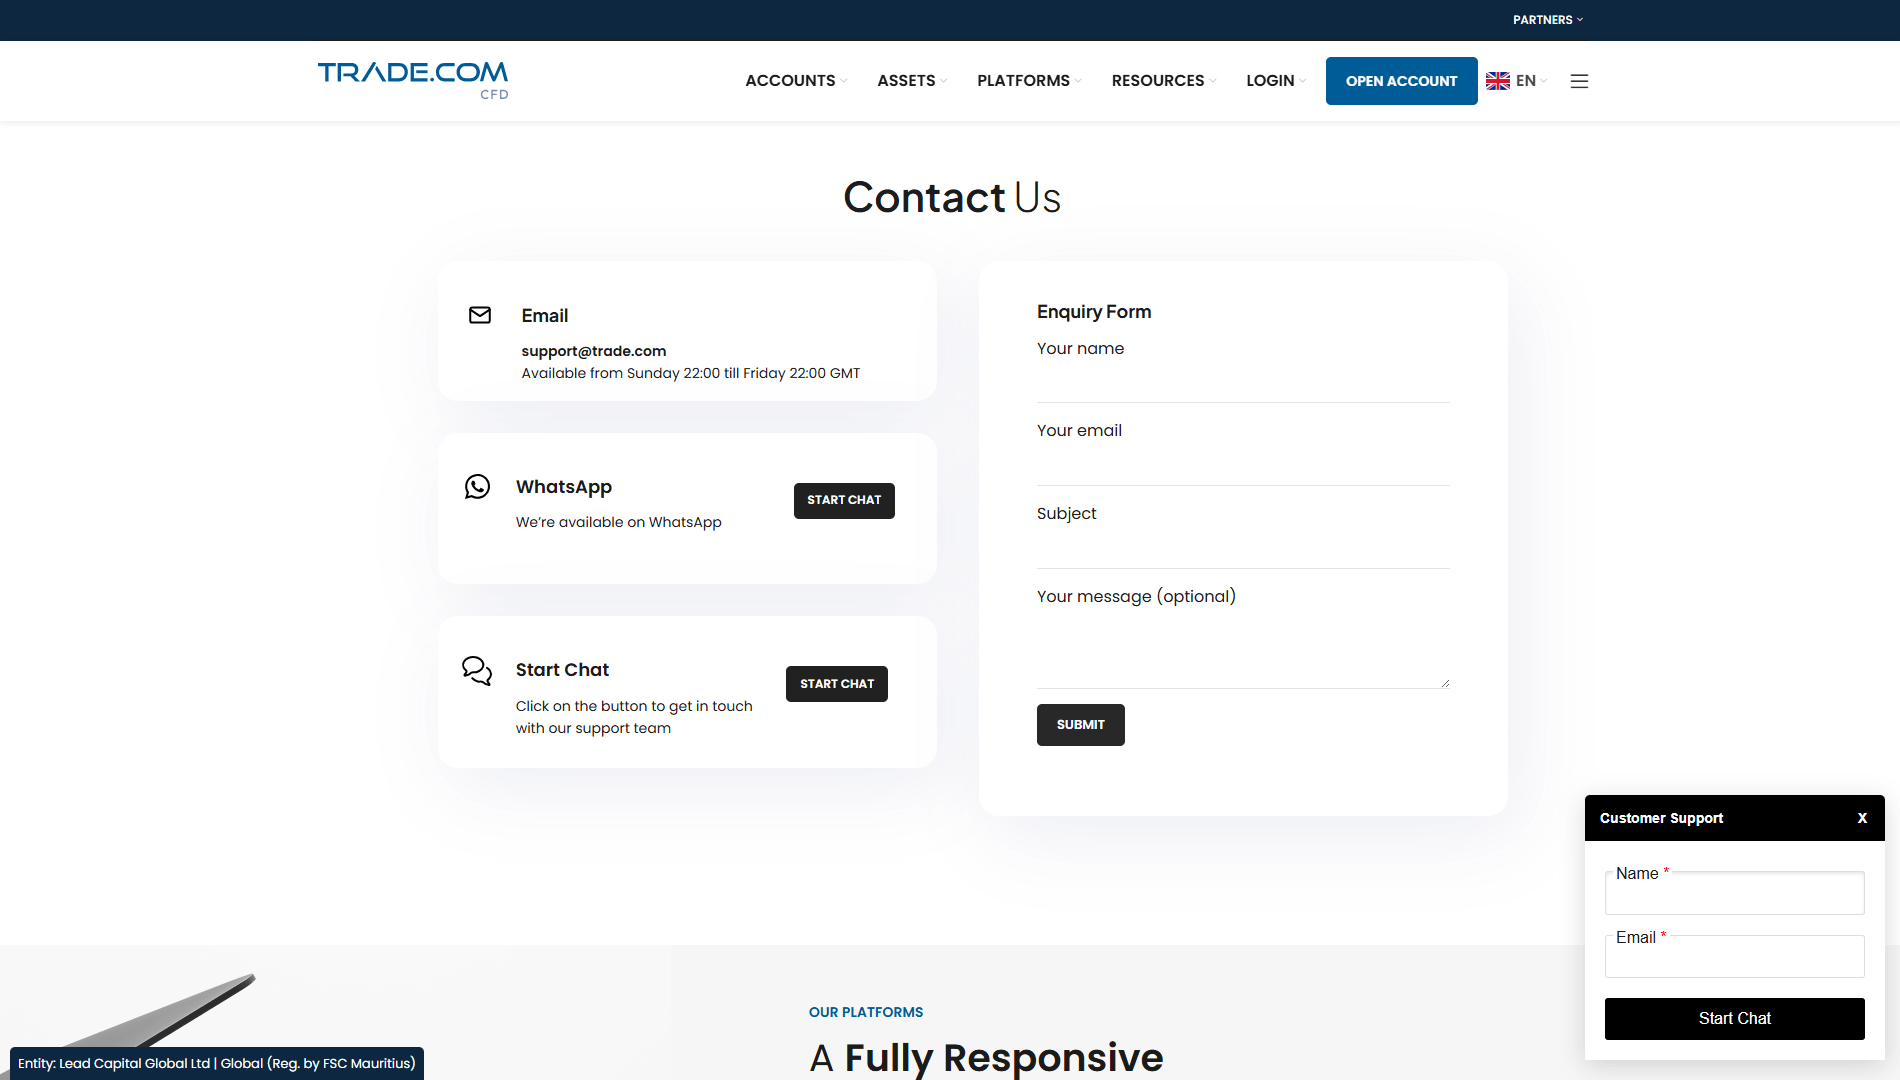Open the EN language selector
Viewport: 1900px width, 1080px height.
[x=1531, y=81]
